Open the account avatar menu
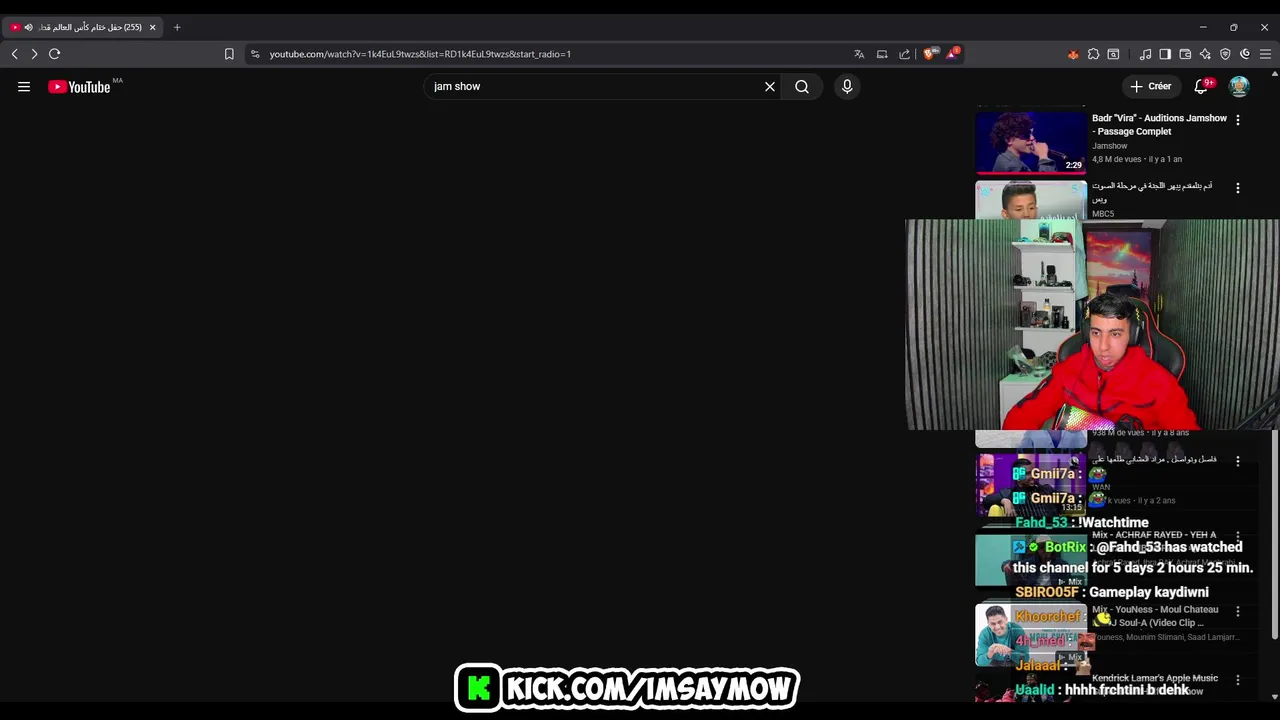 tap(1239, 87)
